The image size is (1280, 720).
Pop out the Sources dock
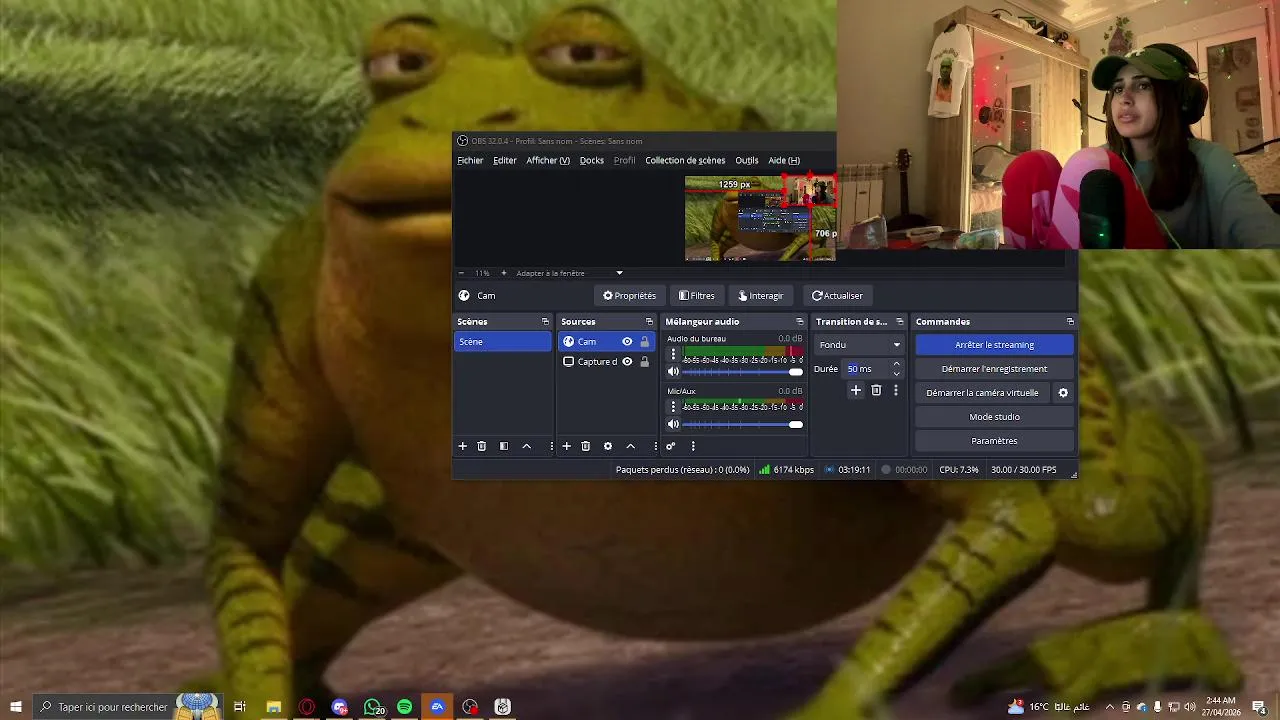pos(649,322)
